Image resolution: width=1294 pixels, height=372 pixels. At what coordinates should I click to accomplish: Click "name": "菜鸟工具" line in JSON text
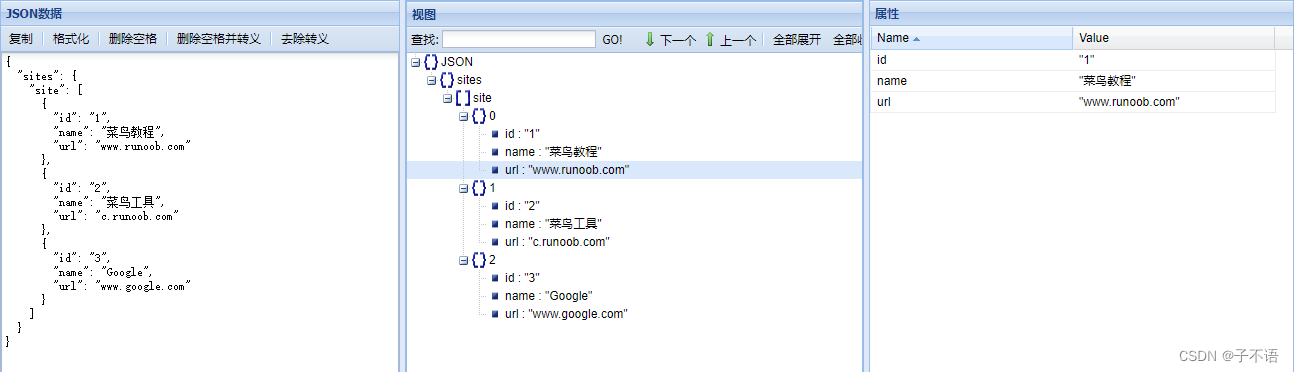[108, 201]
